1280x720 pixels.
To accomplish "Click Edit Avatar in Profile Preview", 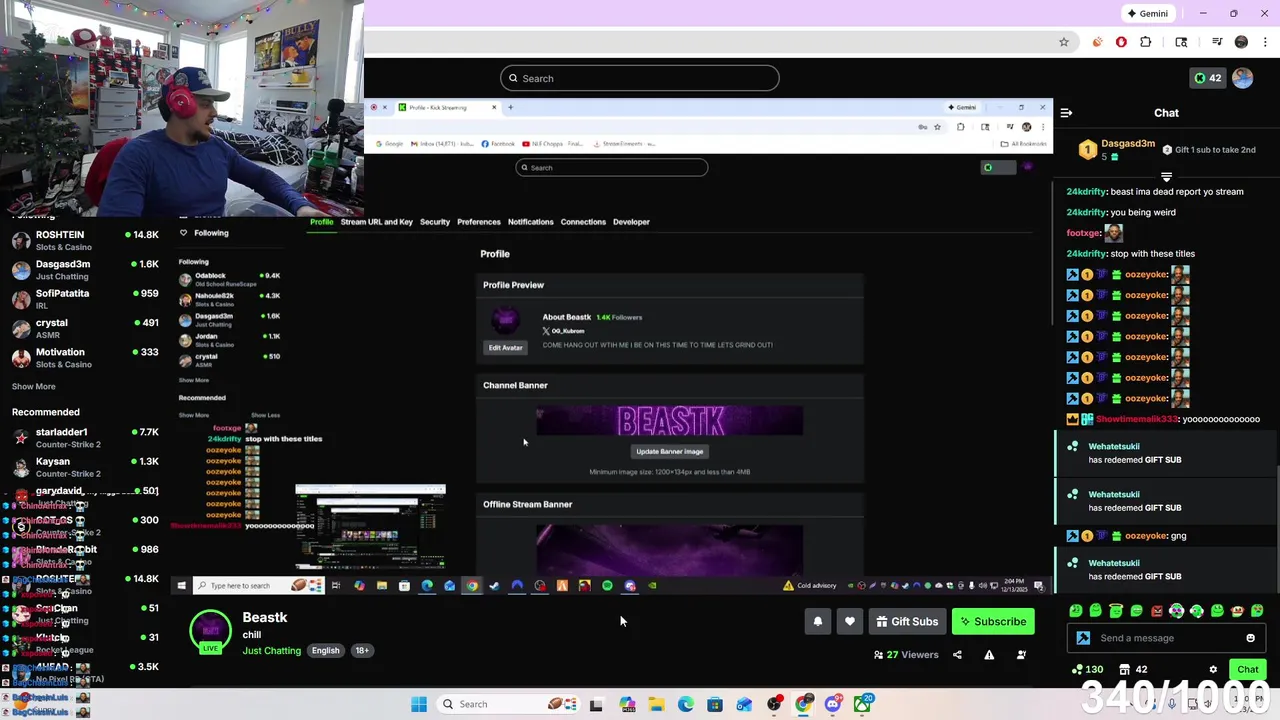I will coord(505,347).
